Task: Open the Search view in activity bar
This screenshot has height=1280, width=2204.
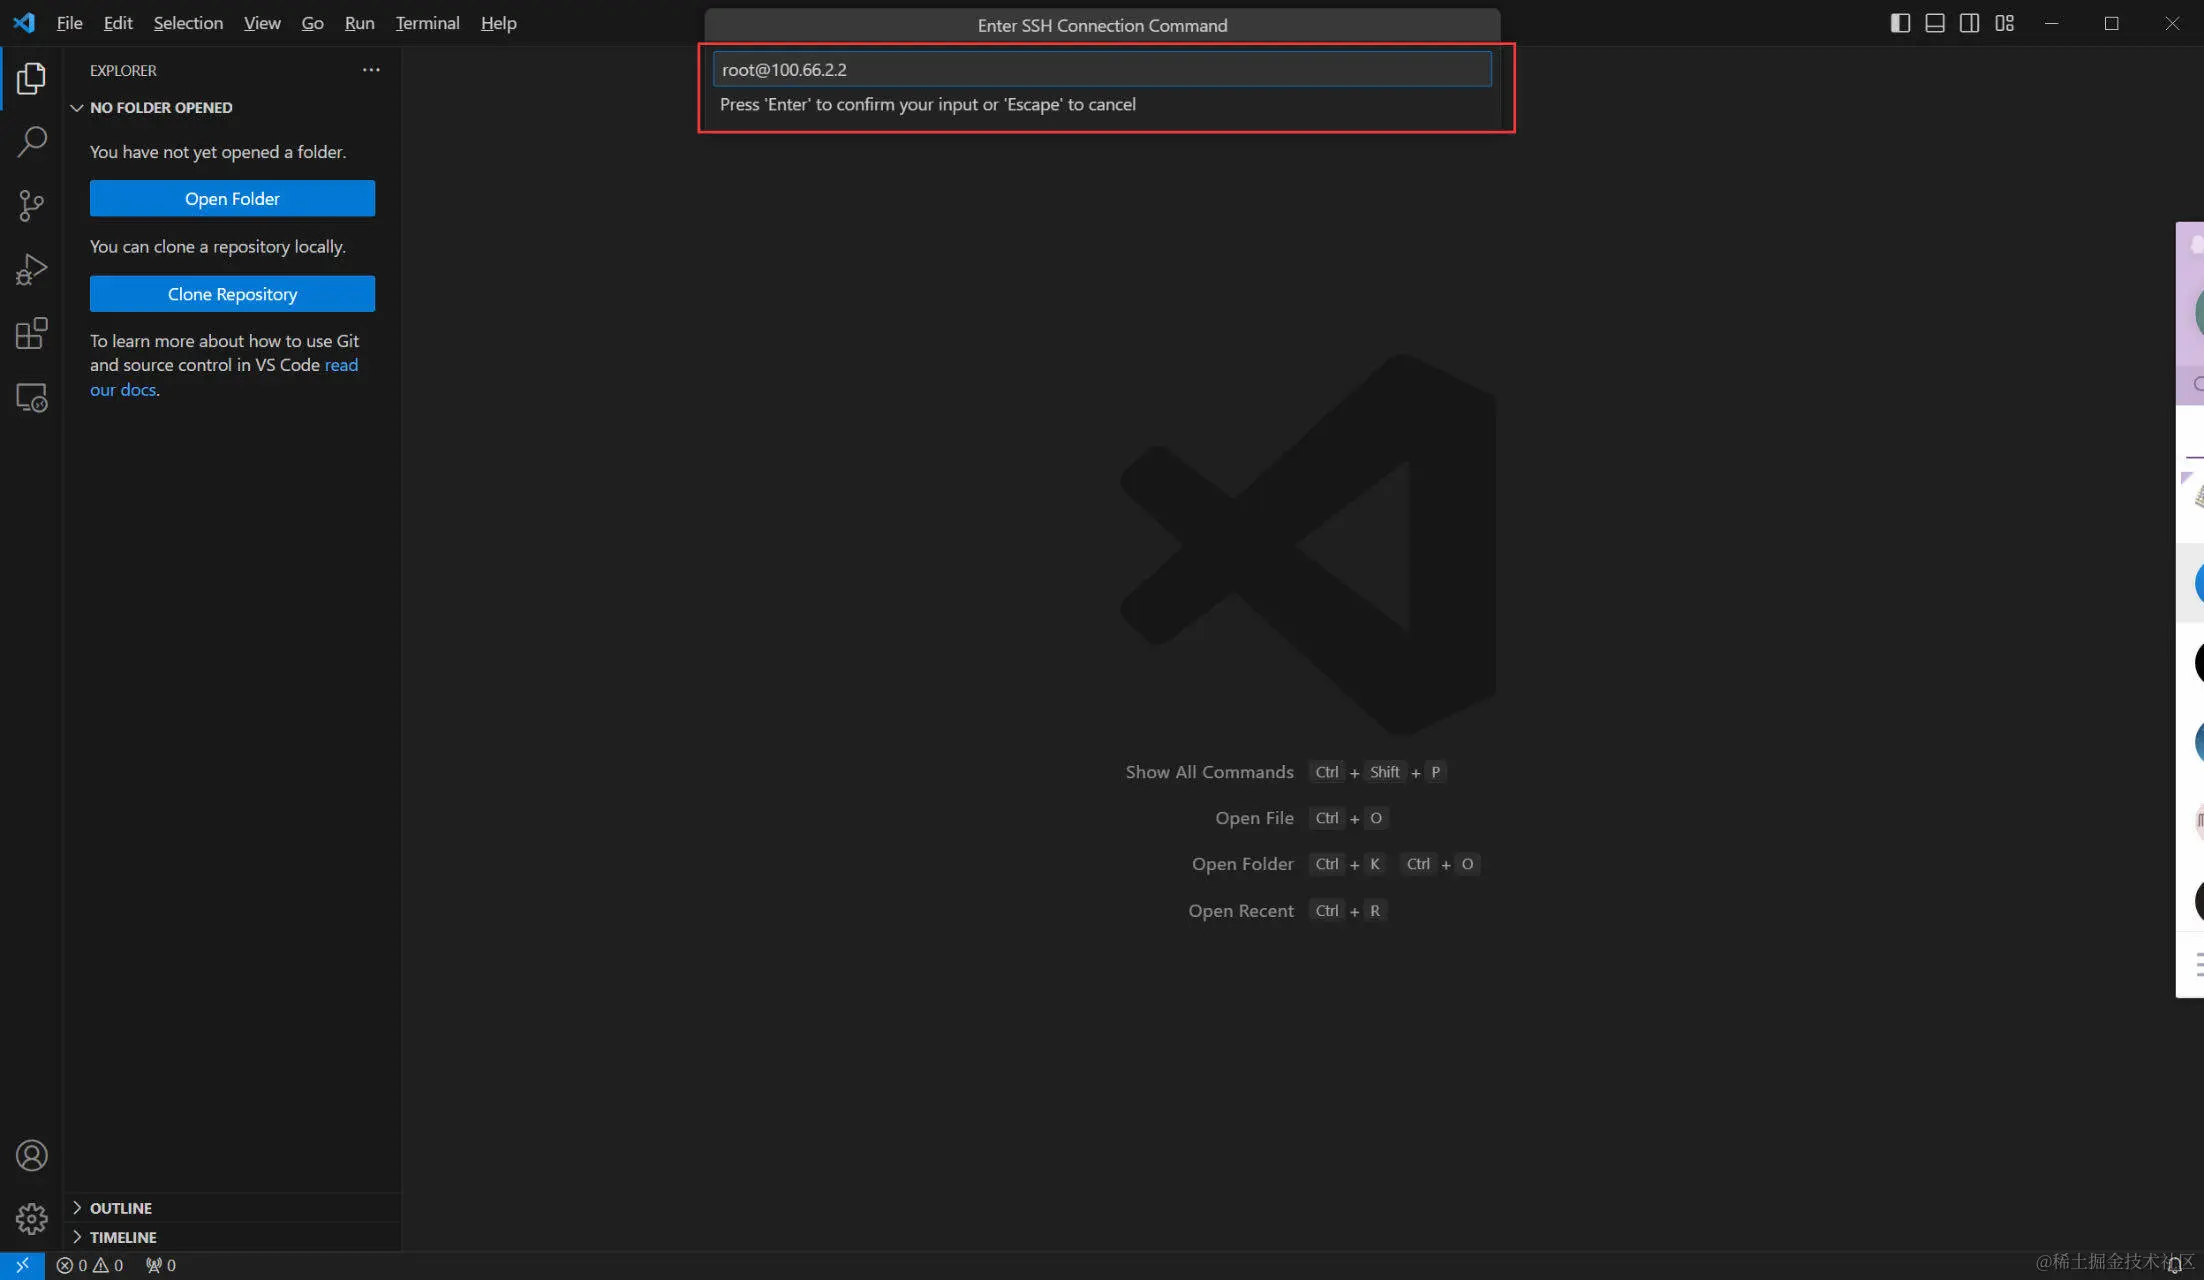Action: click(31, 141)
